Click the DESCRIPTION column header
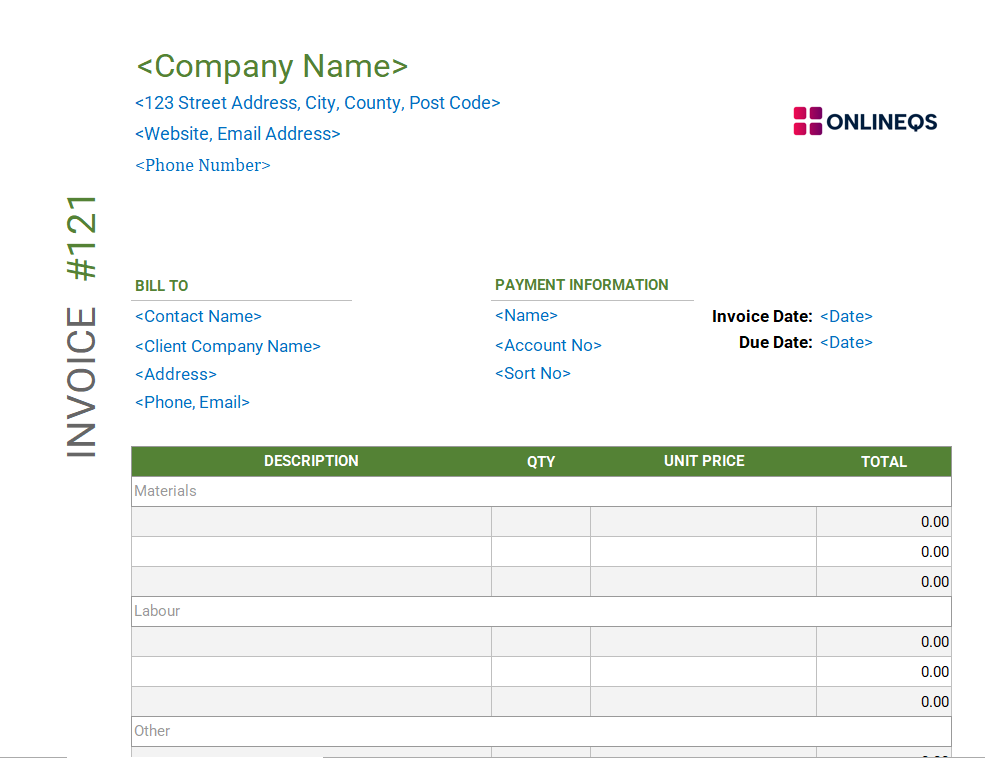Screen dimensions: 985x758 click(x=311, y=461)
